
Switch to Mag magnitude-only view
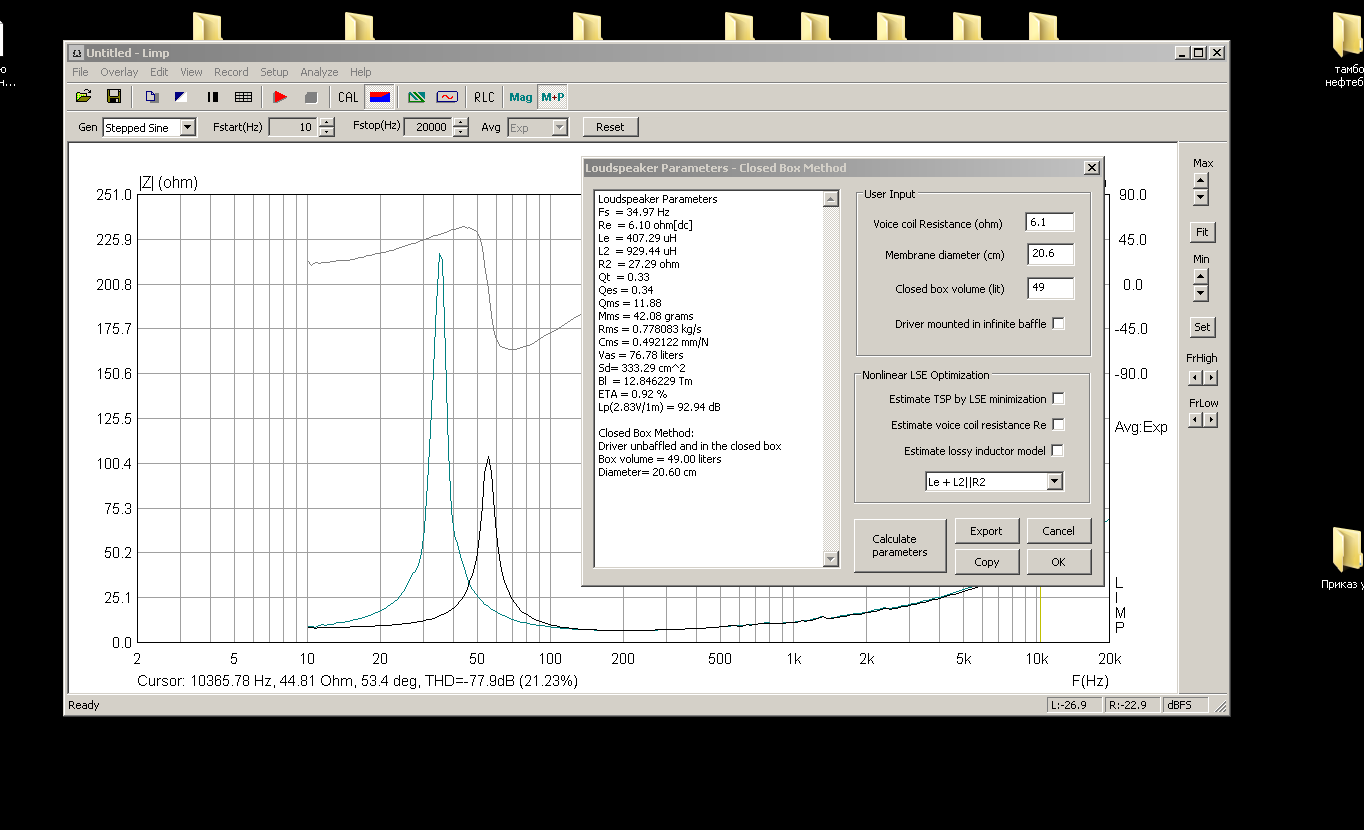click(x=521, y=97)
